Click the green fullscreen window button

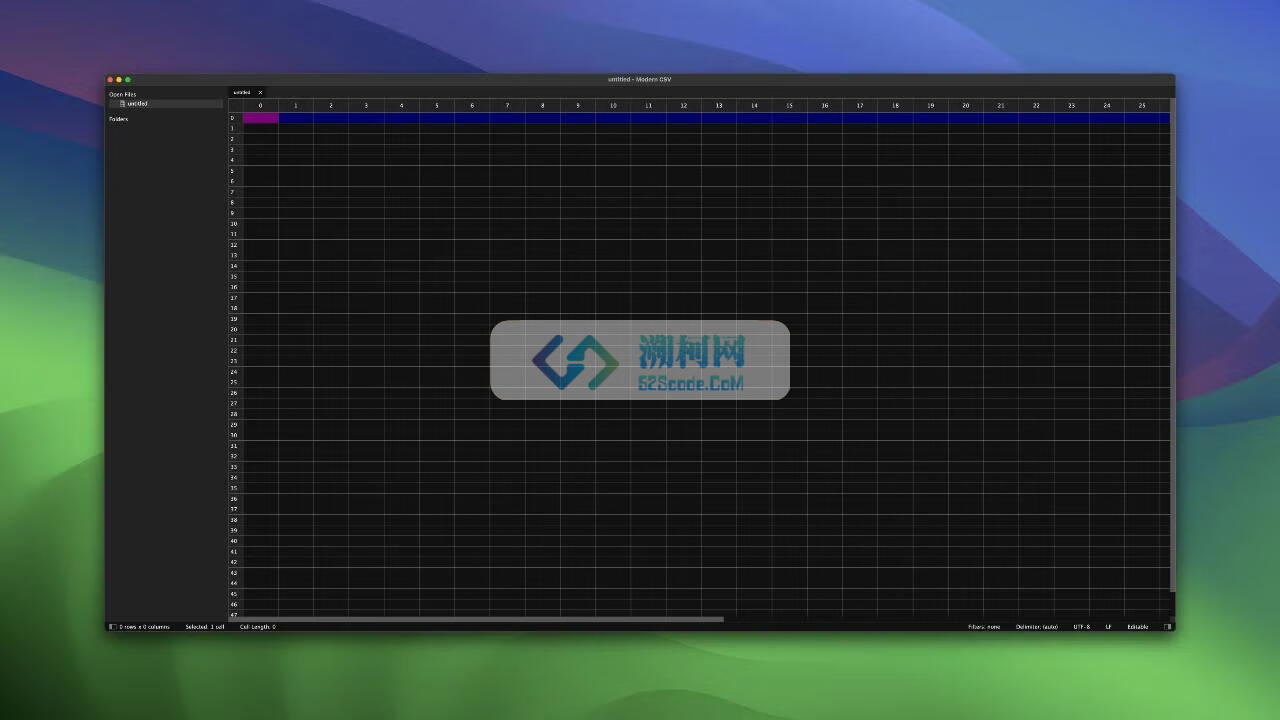(128, 79)
